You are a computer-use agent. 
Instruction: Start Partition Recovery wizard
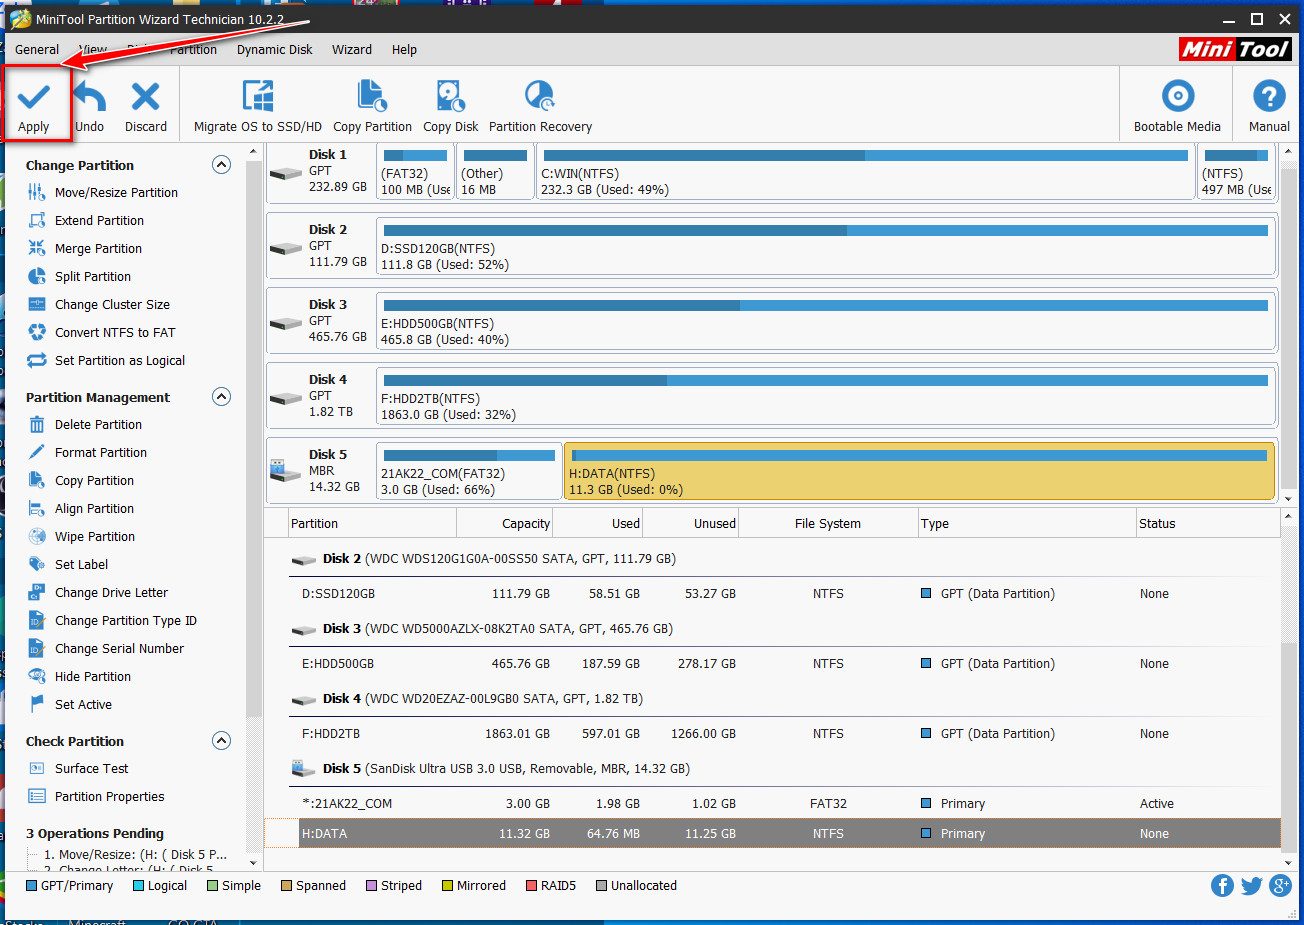(x=540, y=104)
